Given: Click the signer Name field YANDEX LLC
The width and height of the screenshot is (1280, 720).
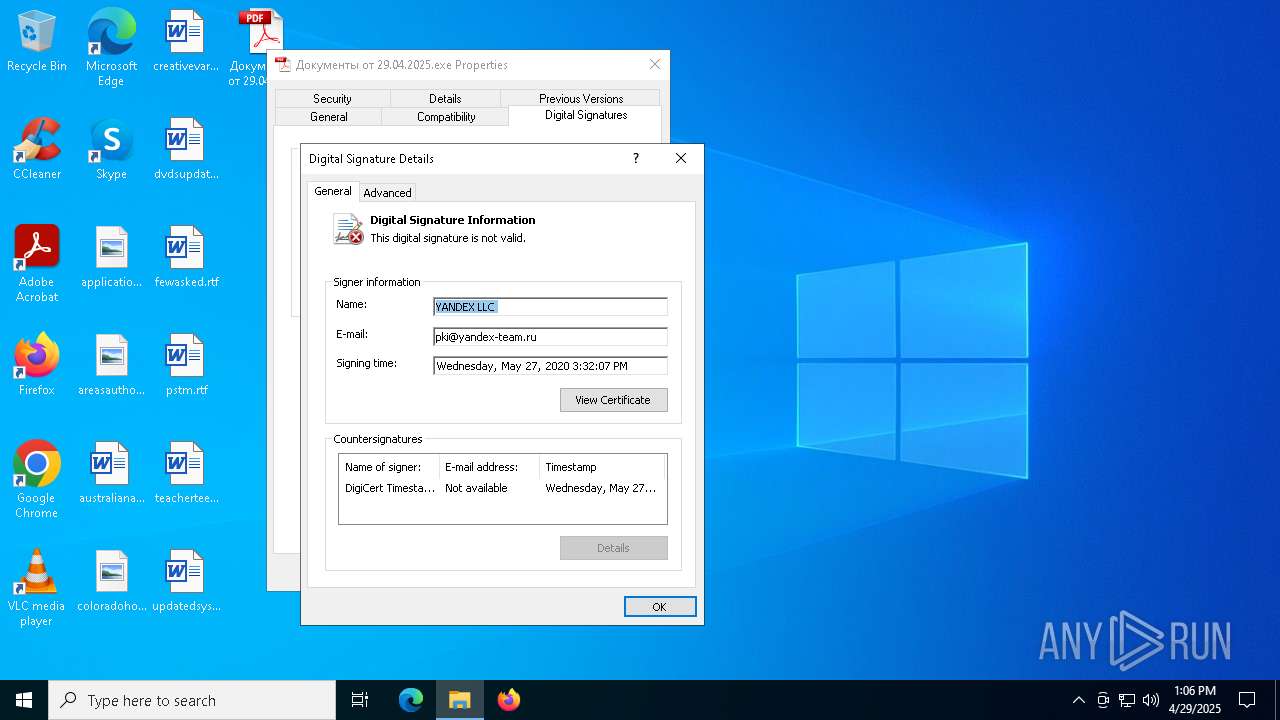Looking at the screenshot, I should point(550,307).
